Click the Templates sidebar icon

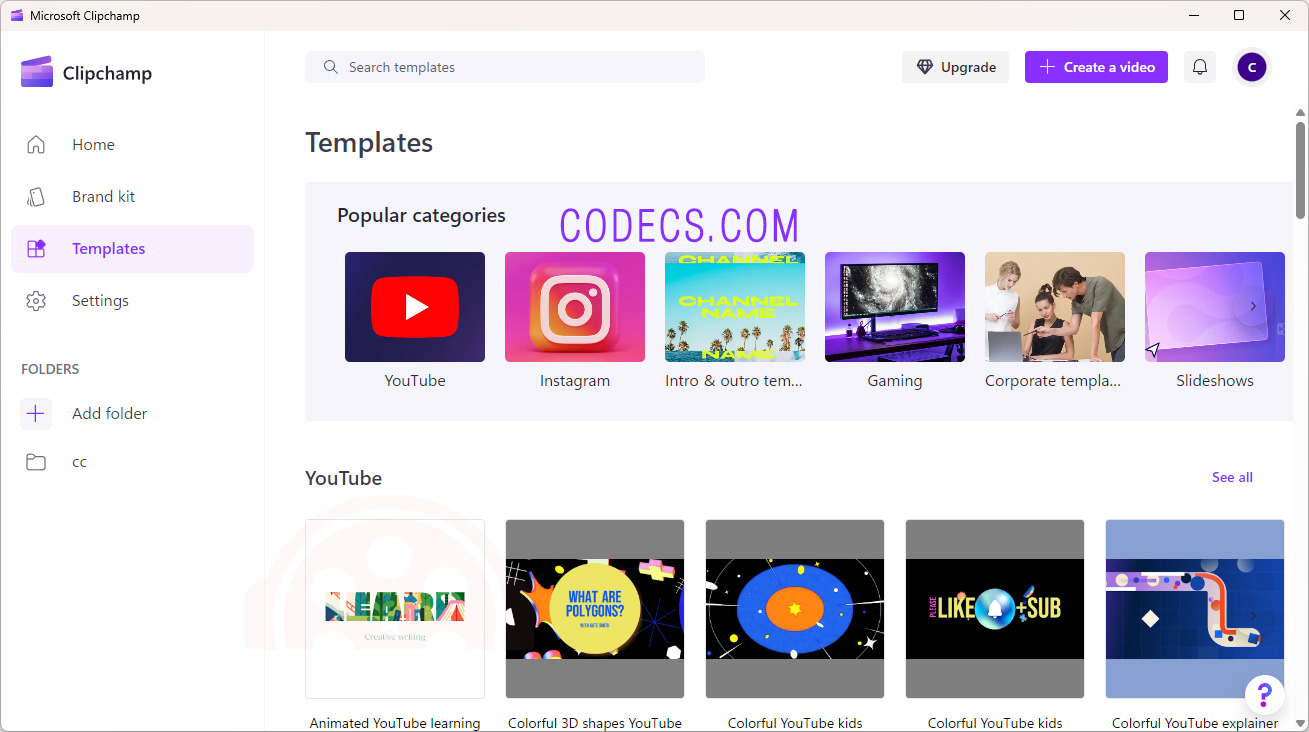click(x=36, y=249)
